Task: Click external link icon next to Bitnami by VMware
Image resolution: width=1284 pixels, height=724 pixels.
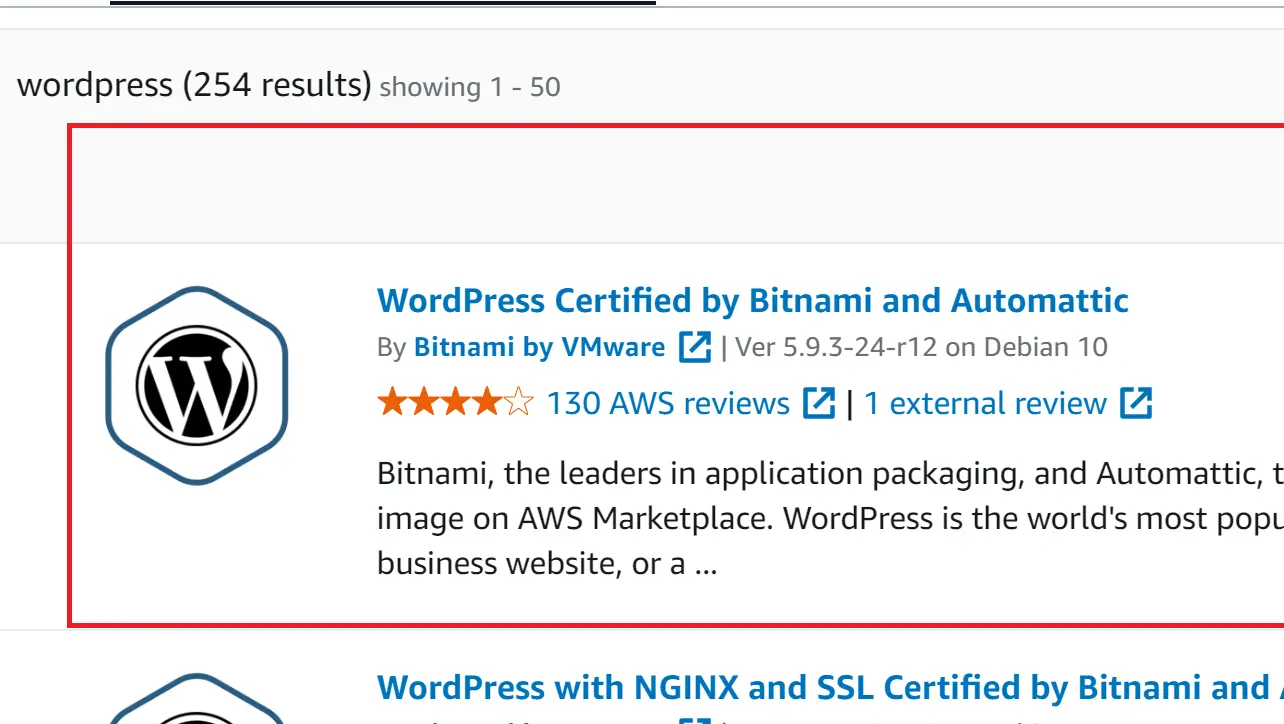Action: (695, 347)
